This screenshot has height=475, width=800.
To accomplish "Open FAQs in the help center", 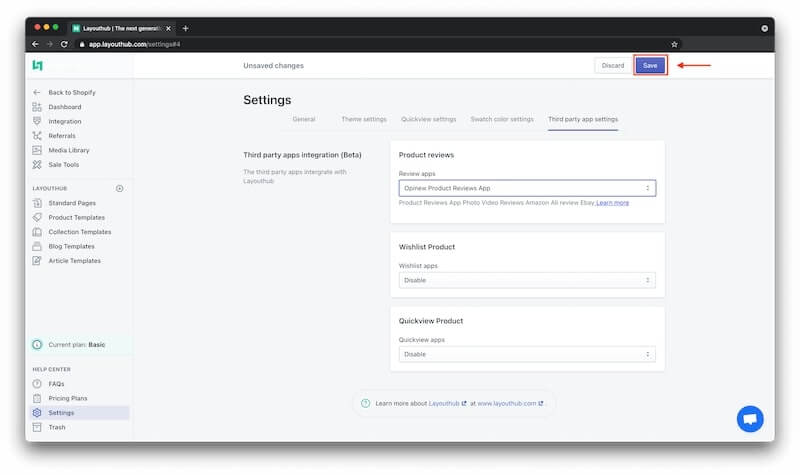I will click(x=56, y=384).
